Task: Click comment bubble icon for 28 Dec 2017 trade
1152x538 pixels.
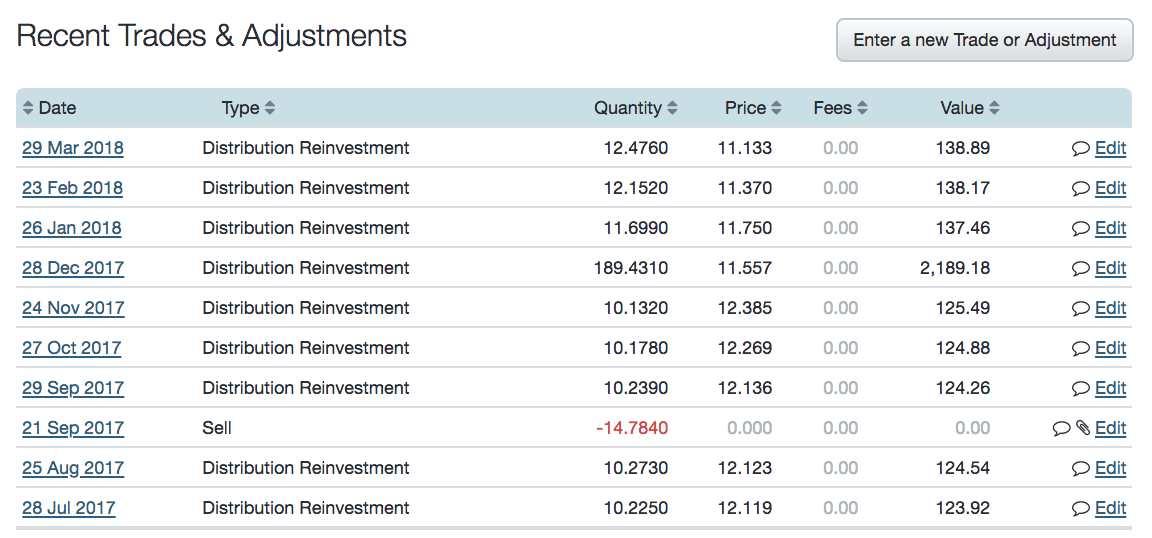Action: point(1080,269)
